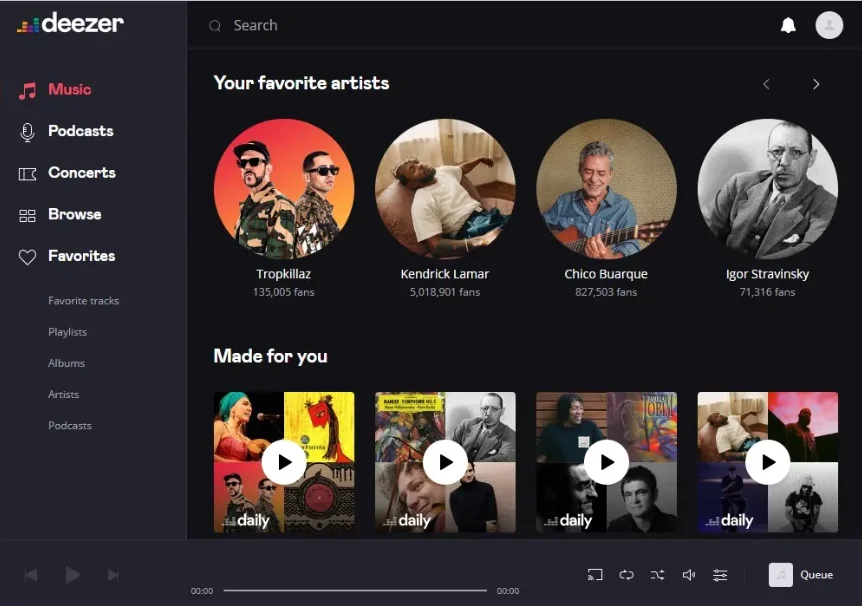Play the daily mix with Jobim cover
This screenshot has width=862, height=607.
pos(606,462)
